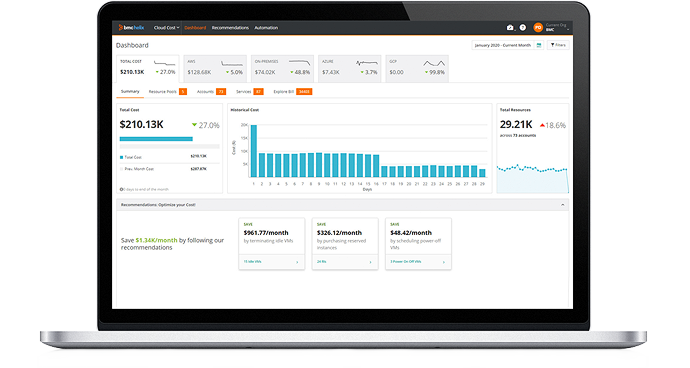Click the arrow on the Power On Off VMs card
The width and height of the screenshot is (690, 368).
[x=444, y=262]
